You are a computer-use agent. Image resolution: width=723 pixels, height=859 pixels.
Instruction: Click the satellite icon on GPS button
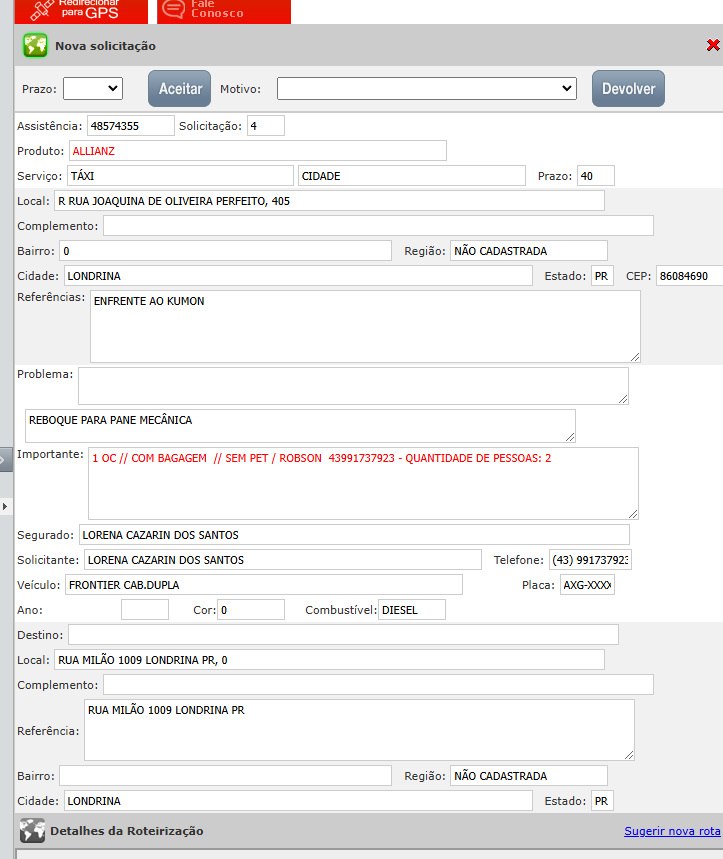coord(41,10)
